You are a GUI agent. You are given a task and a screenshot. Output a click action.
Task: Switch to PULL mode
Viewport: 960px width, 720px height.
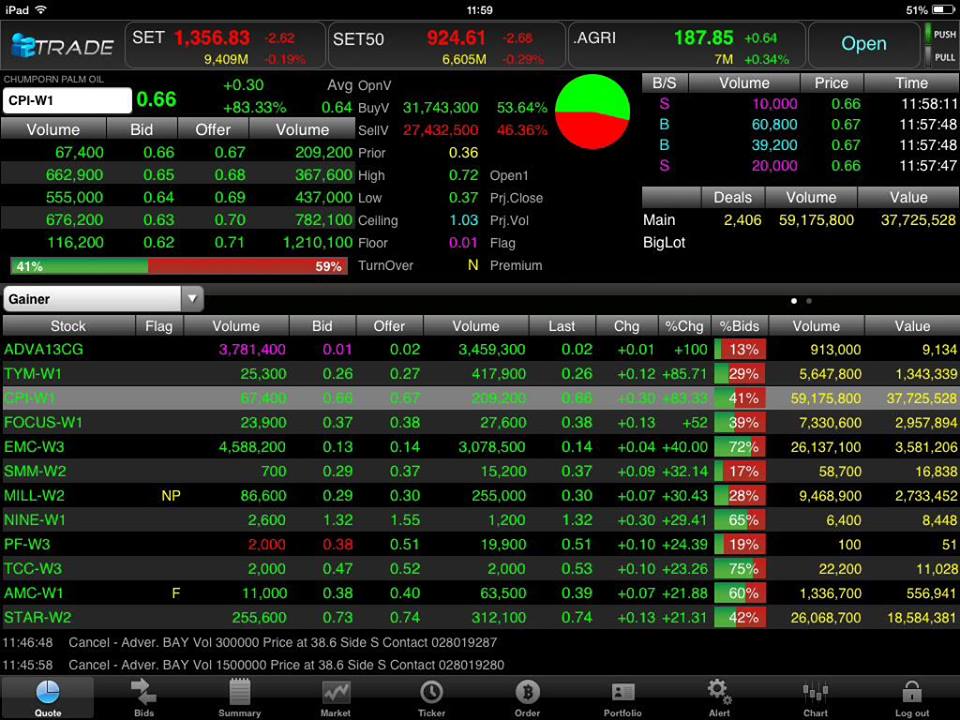tap(941, 57)
